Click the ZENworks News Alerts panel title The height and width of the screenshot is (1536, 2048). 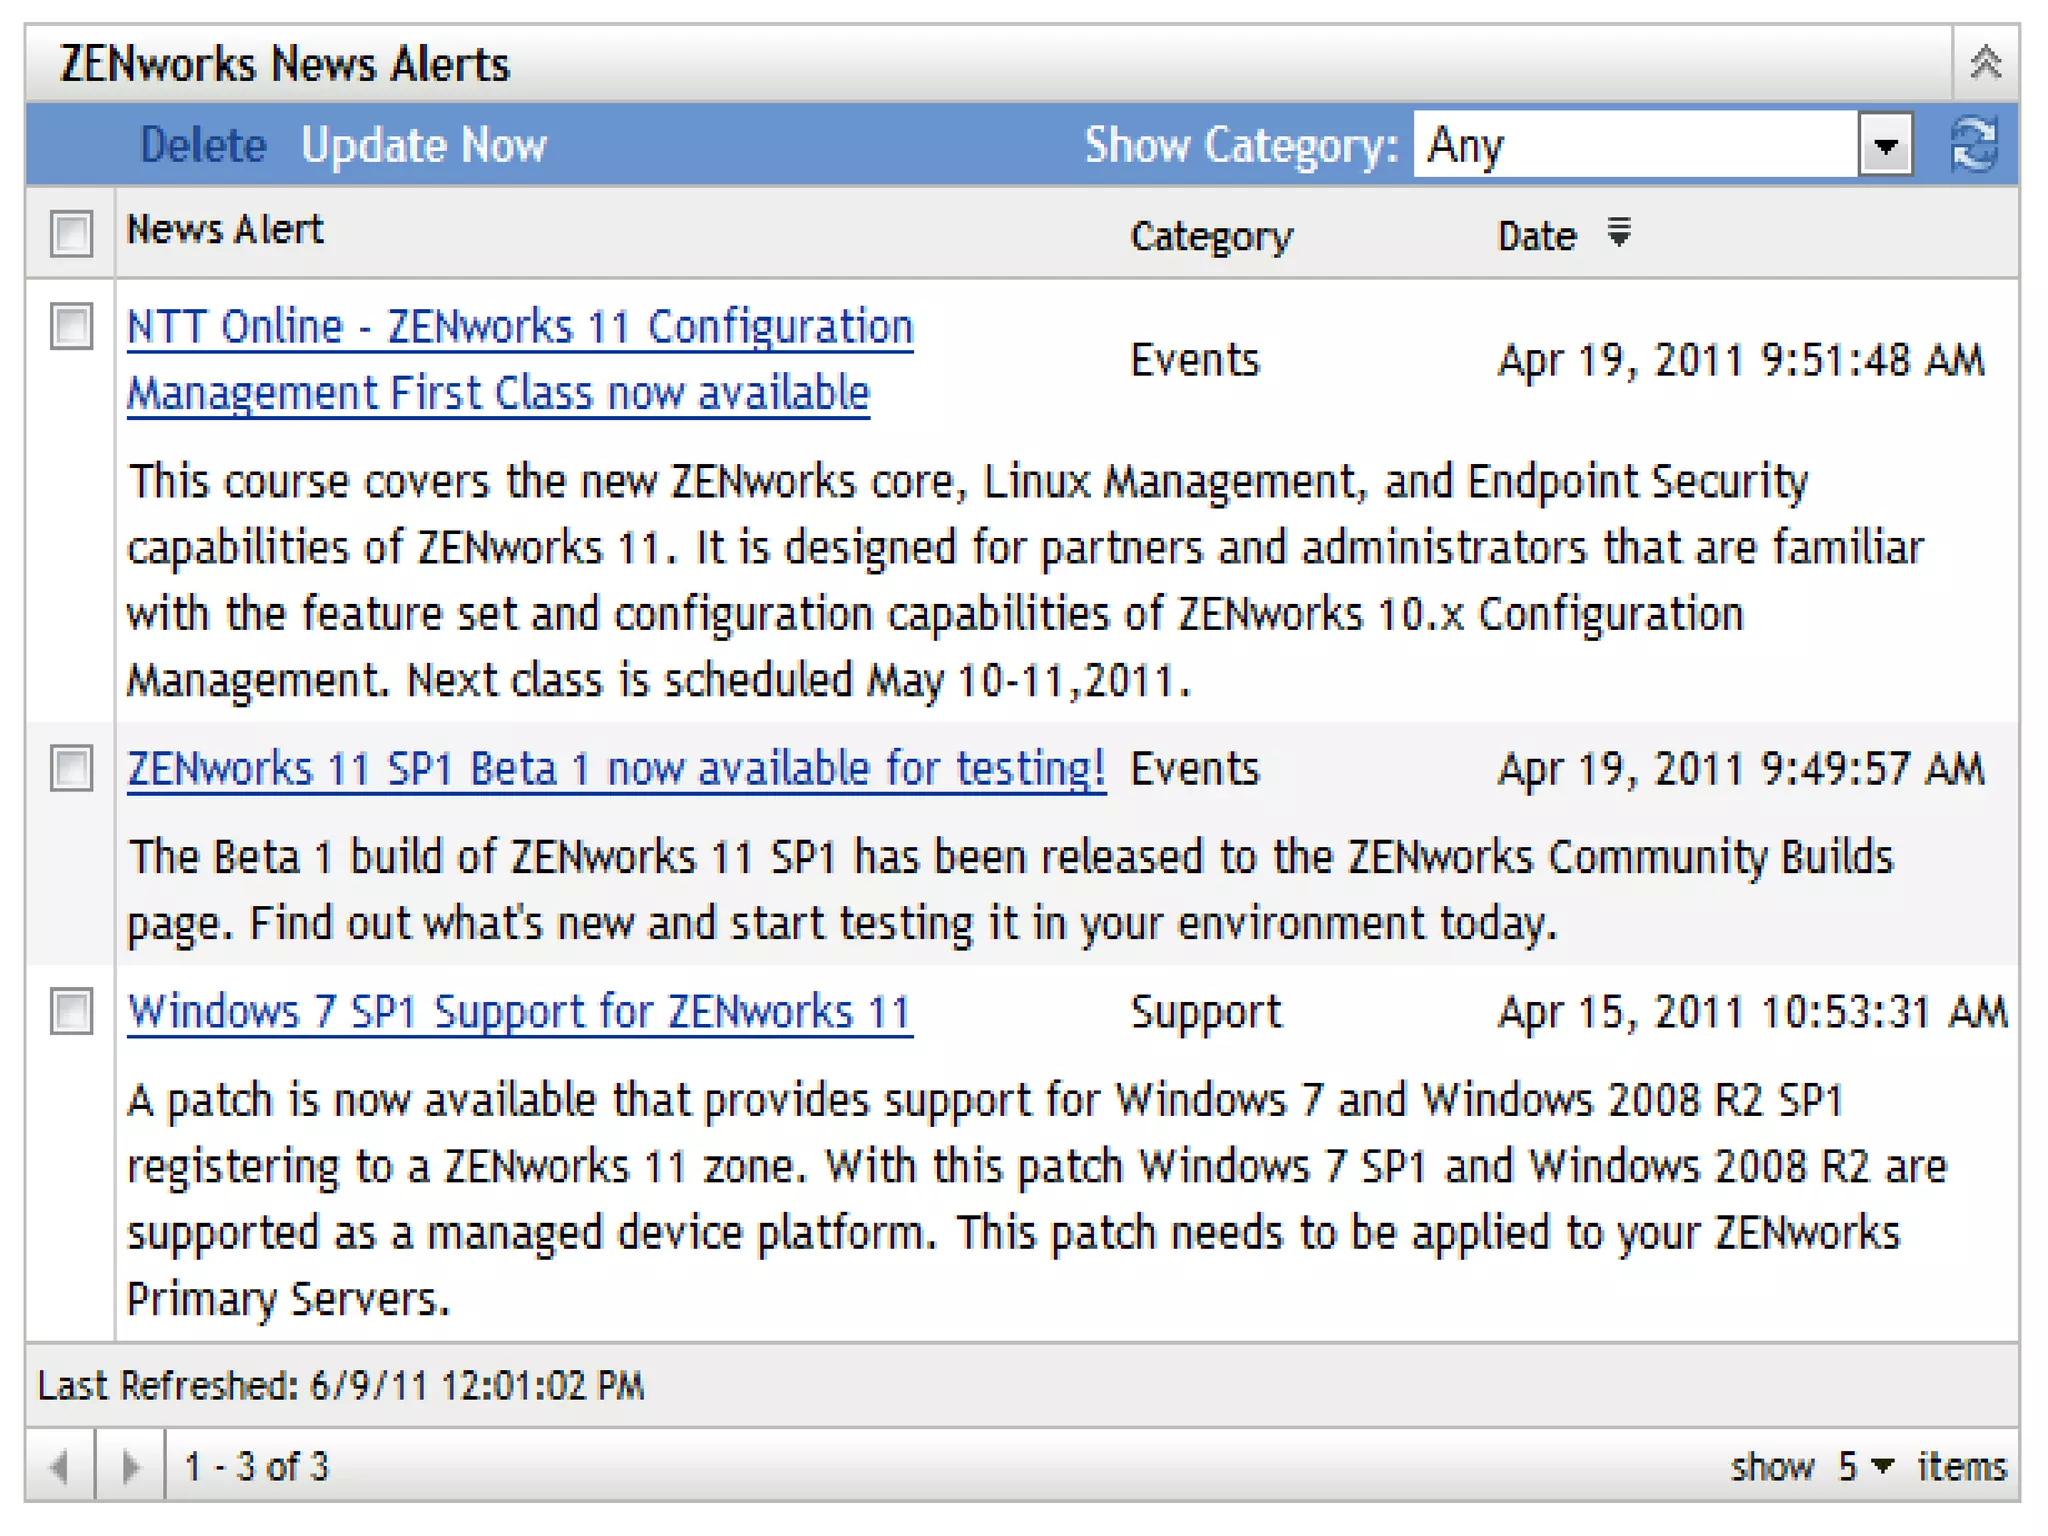pyautogui.click(x=284, y=63)
